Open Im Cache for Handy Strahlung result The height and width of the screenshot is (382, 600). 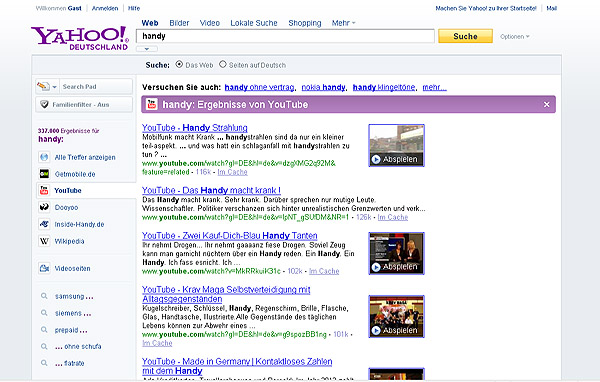[232, 172]
